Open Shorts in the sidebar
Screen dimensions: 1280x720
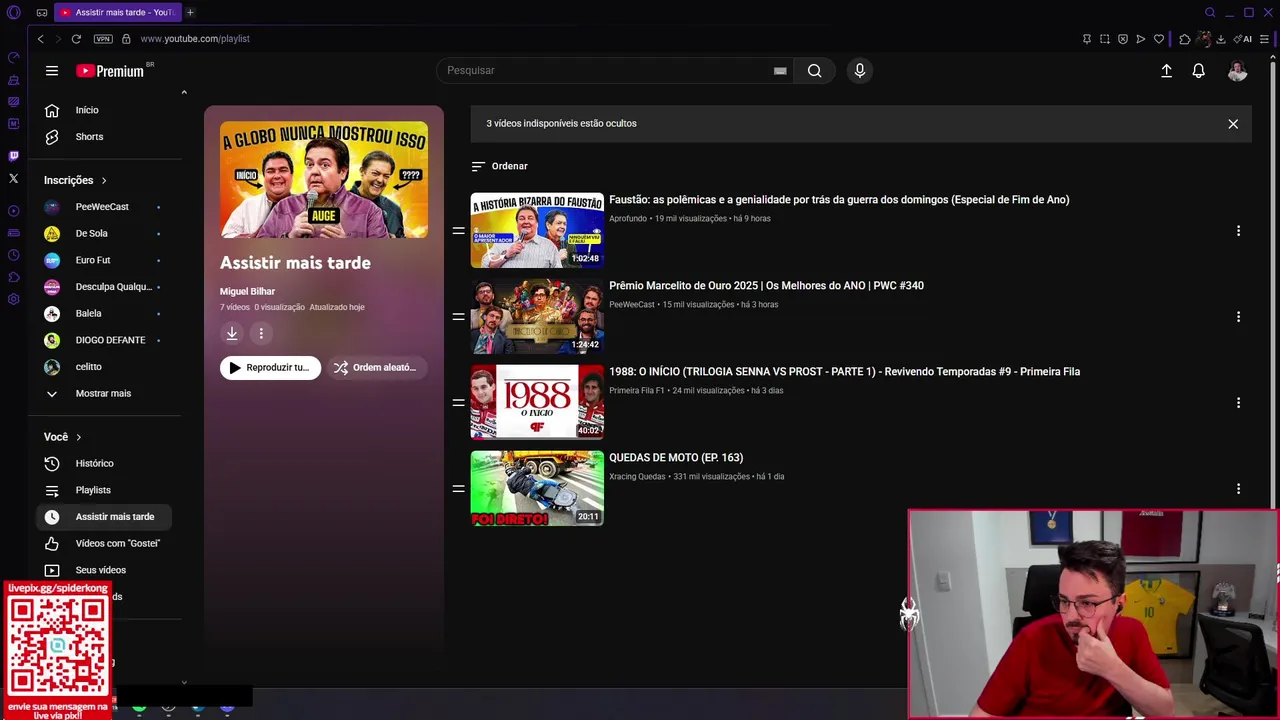tap(103, 137)
